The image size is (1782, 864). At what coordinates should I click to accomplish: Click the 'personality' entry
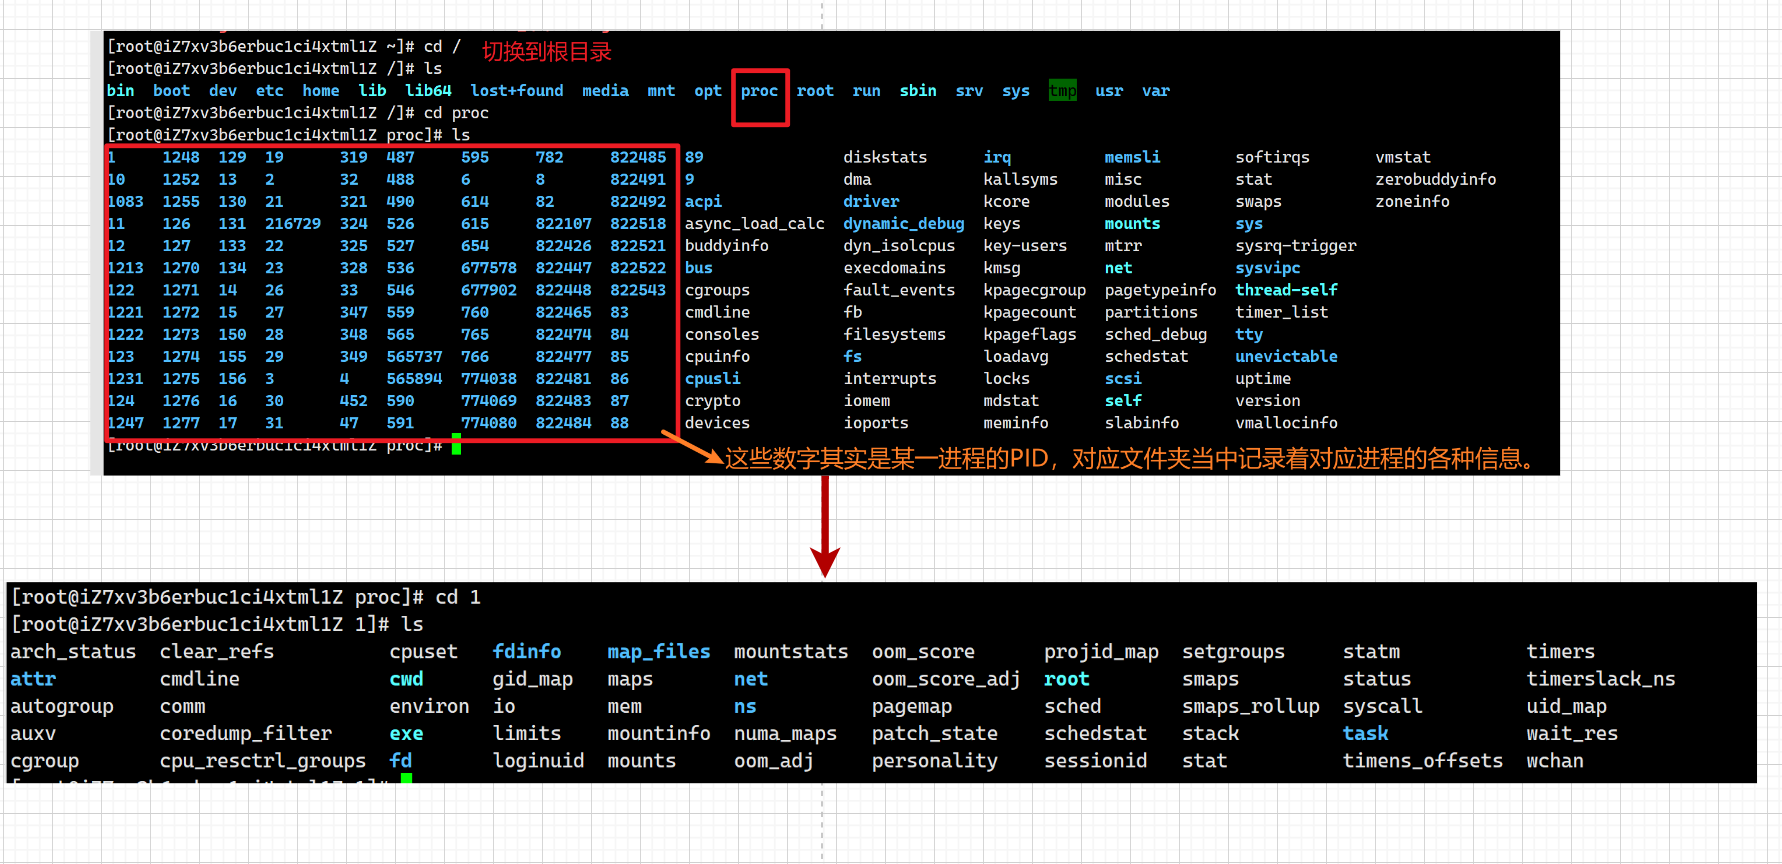pyautogui.click(x=935, y=761)
